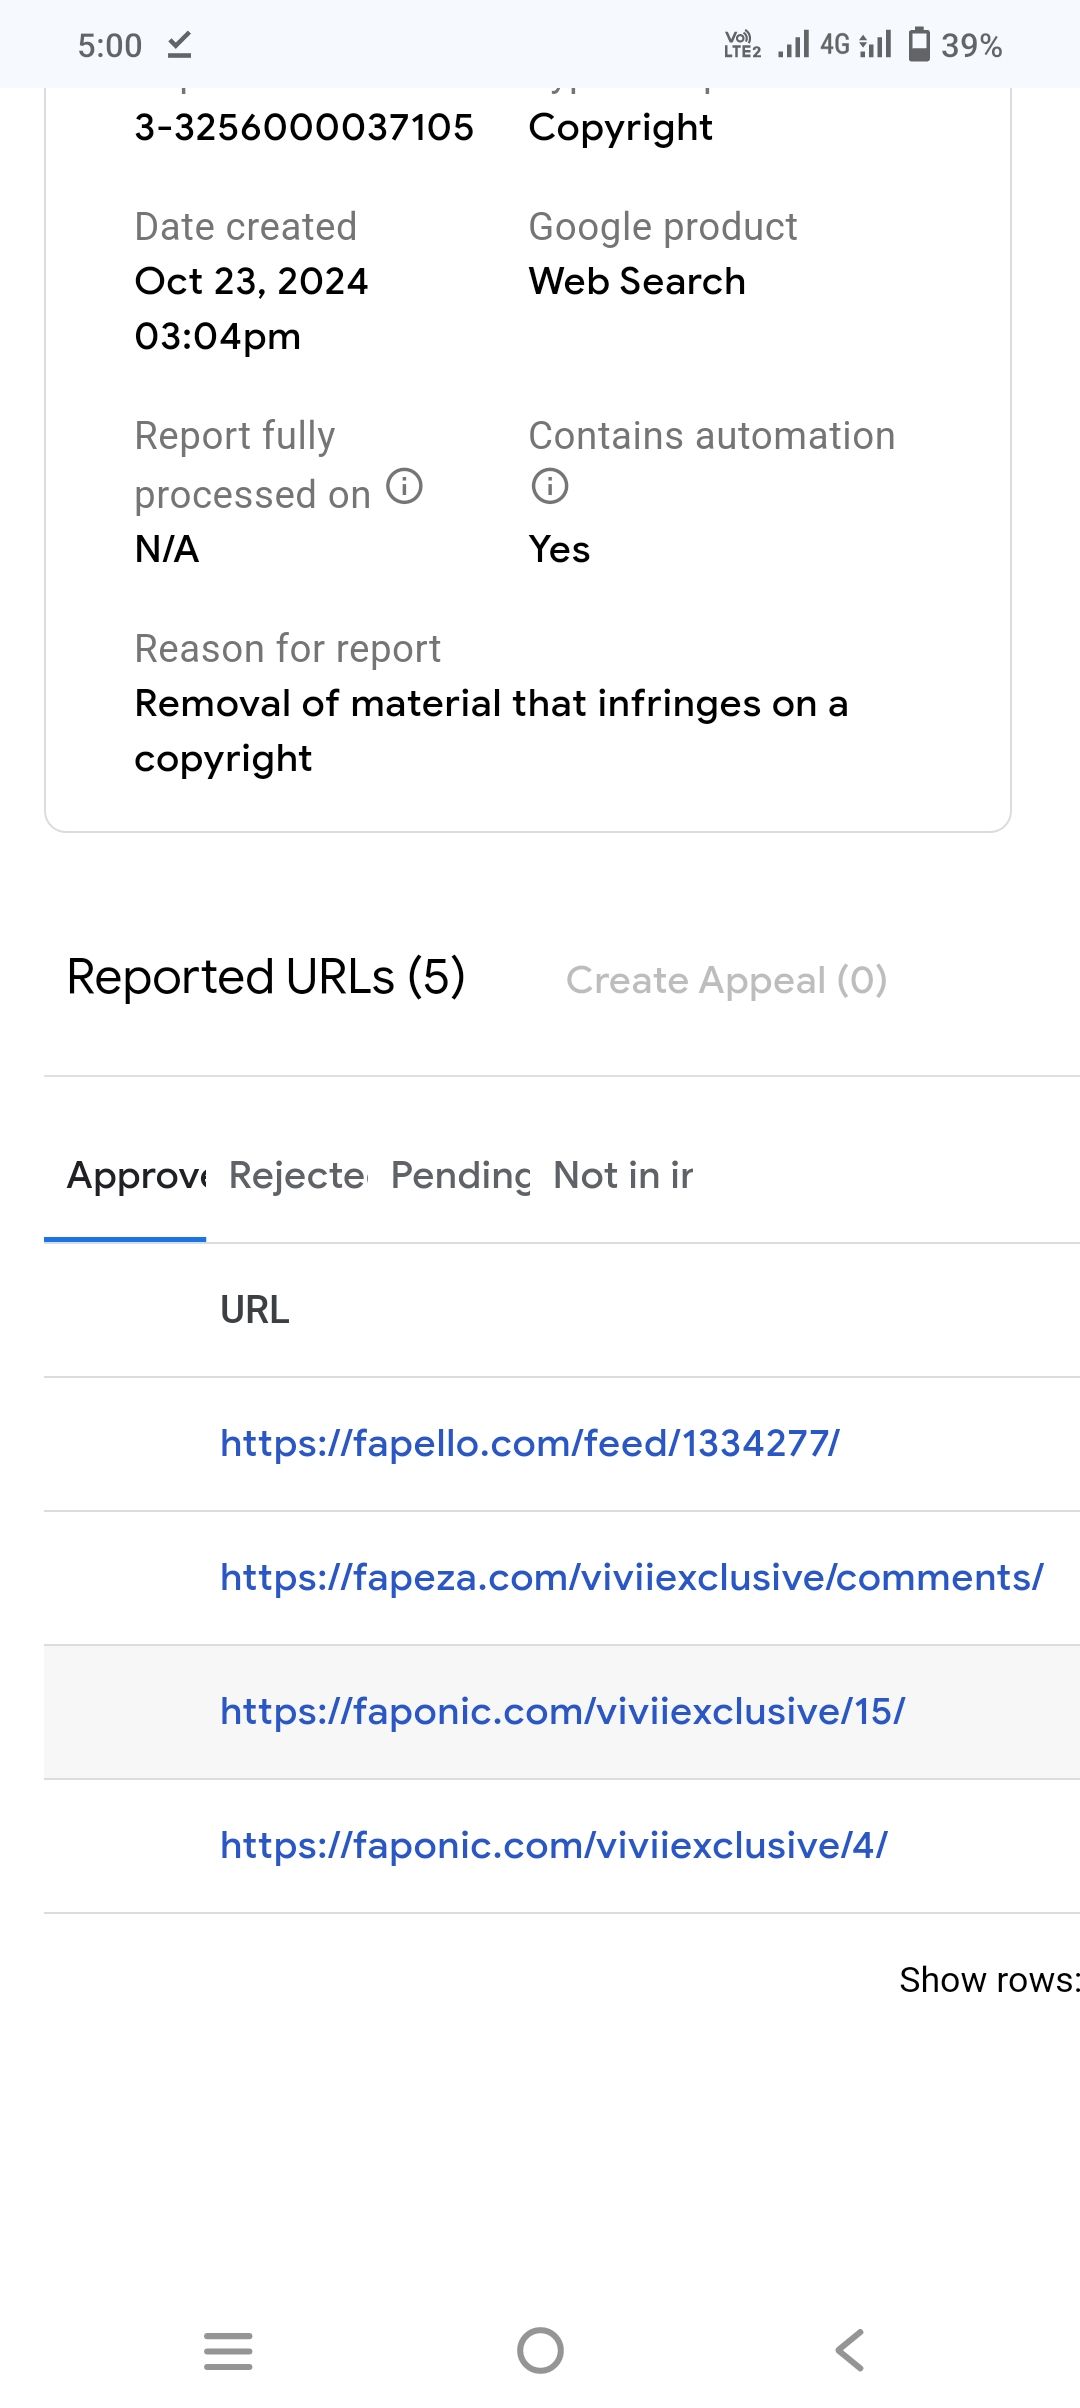This screenshot has height=2408, width=1080.
Task: Open the faponic.com viviiexclusive/4 link
Action: [553, 1845]
